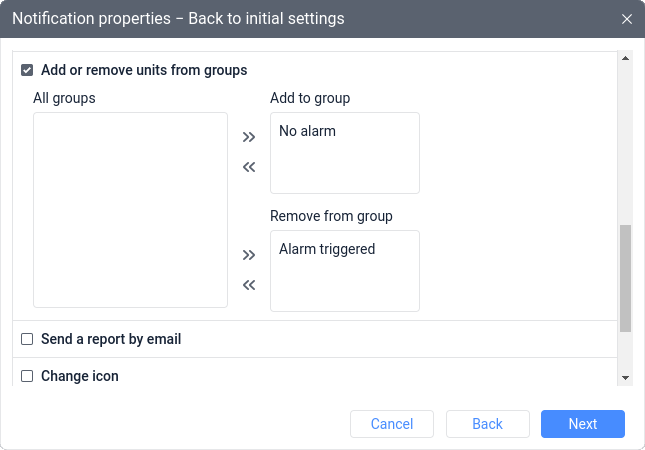Go Back to the previous step
645x450 pixels.
click(x=487, y=424)
